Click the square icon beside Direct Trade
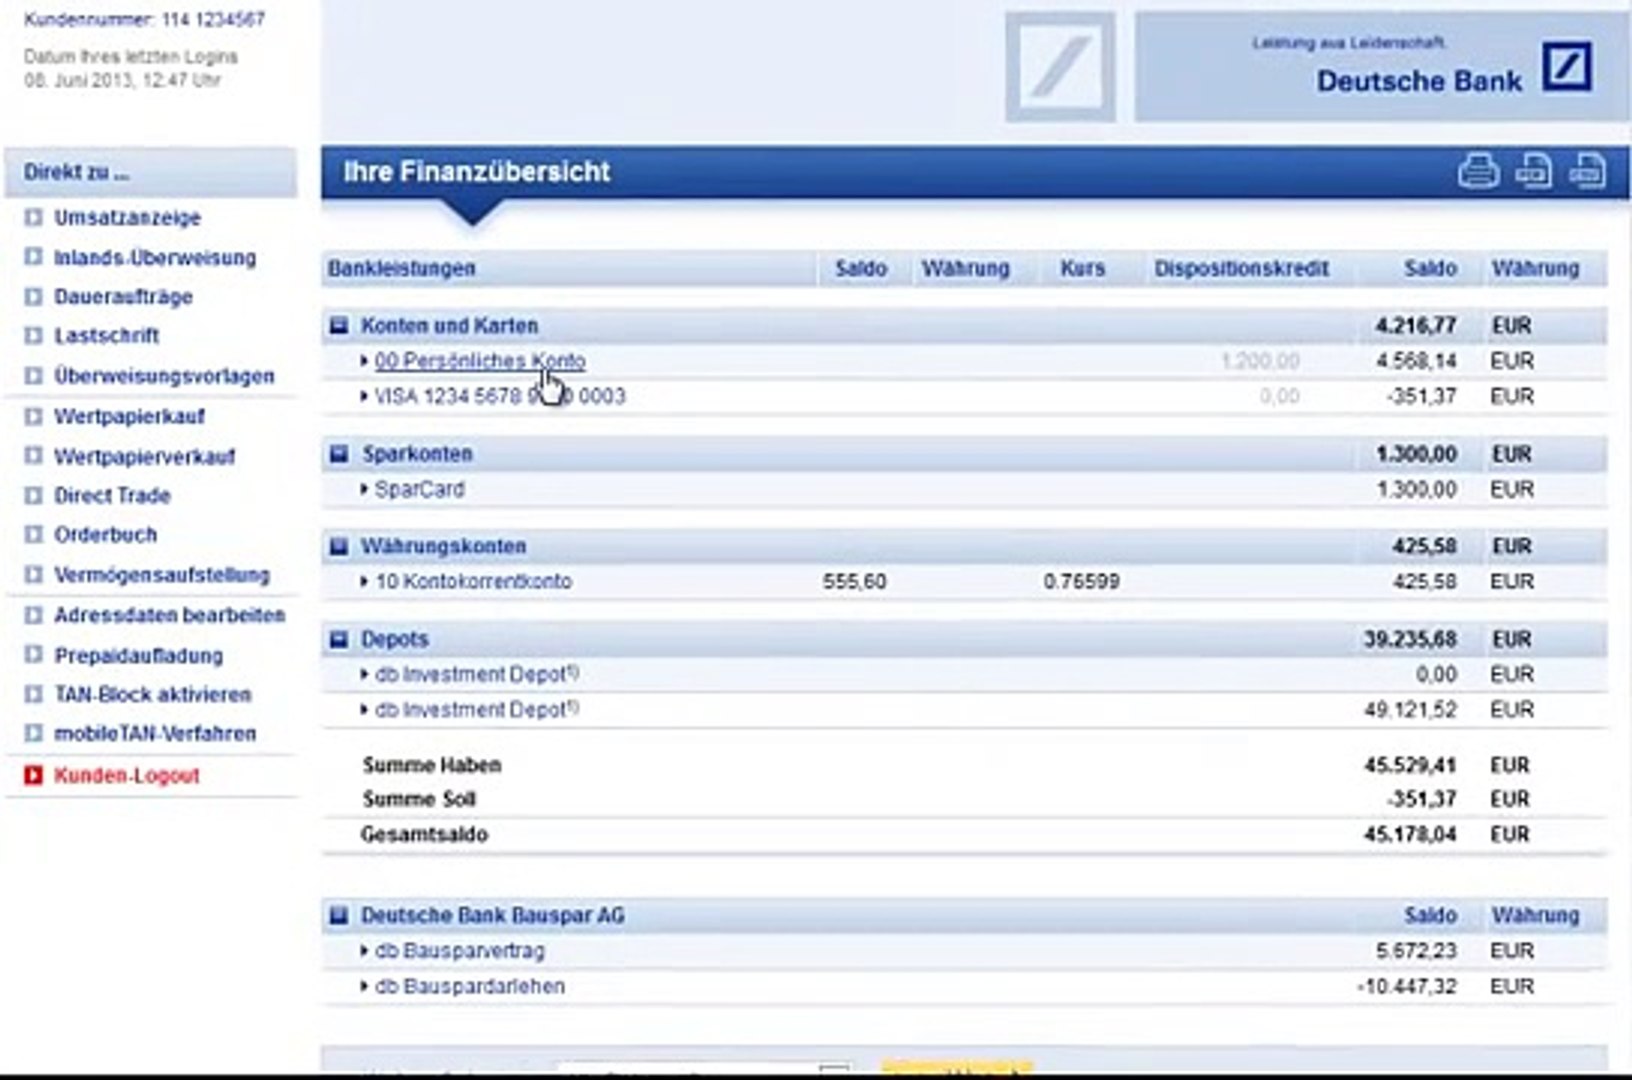The width and height of the screenshot is (1632, 1080). coord(34,495)
